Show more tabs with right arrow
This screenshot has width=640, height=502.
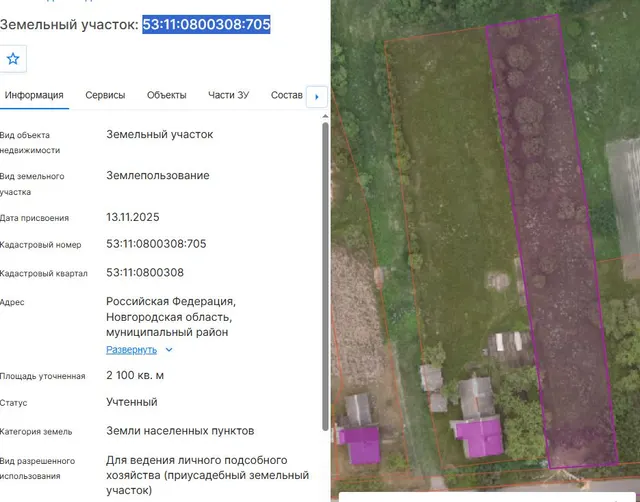(317, 97)
